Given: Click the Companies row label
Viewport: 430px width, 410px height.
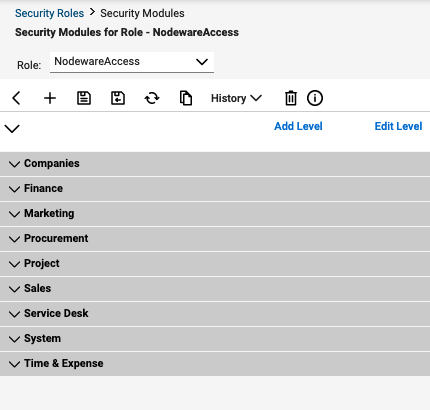Looking at the screenshot, I should coord(52,163).
